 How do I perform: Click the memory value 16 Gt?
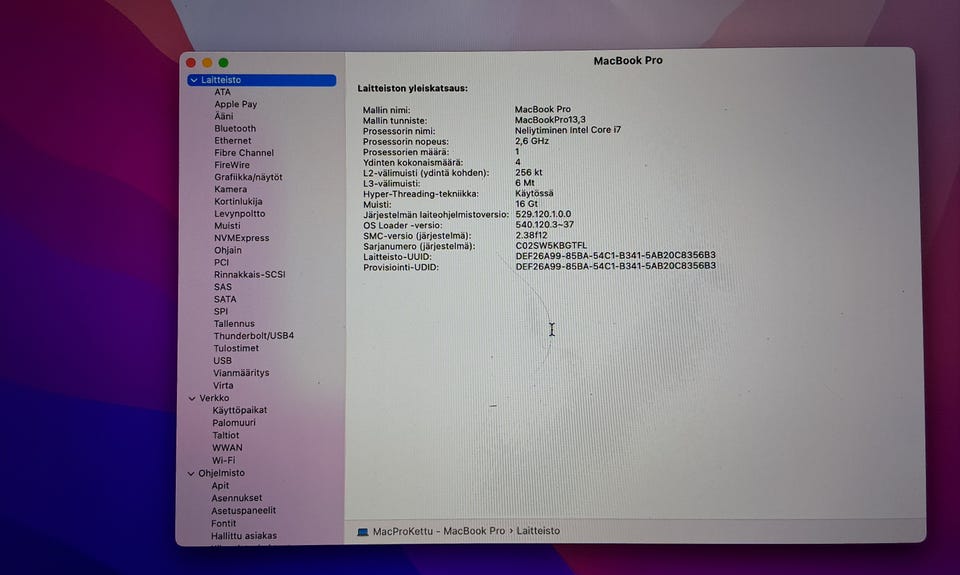pos(526,204)
